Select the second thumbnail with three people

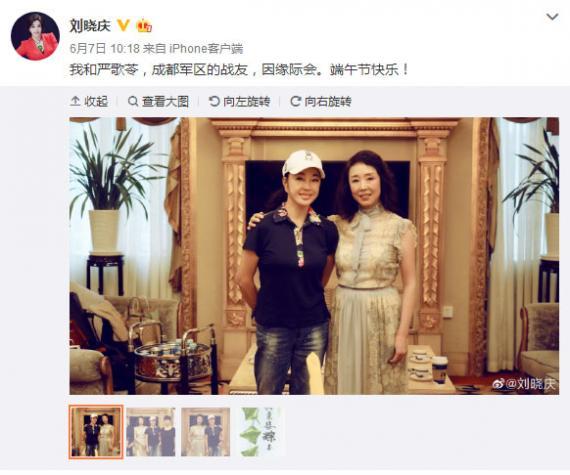pos(151,432)
